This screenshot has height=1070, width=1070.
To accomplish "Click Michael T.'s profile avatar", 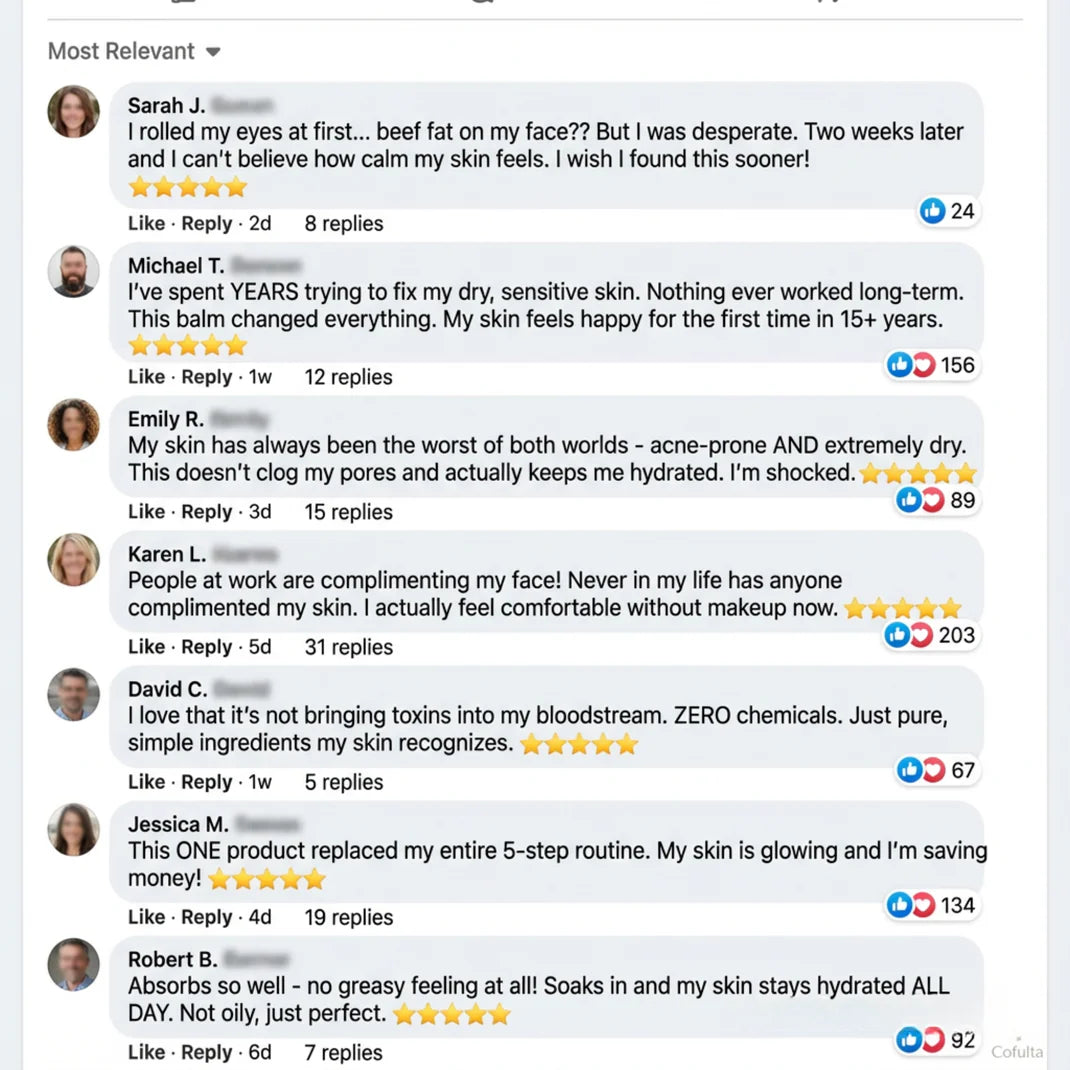I will (x=74, y=271).
